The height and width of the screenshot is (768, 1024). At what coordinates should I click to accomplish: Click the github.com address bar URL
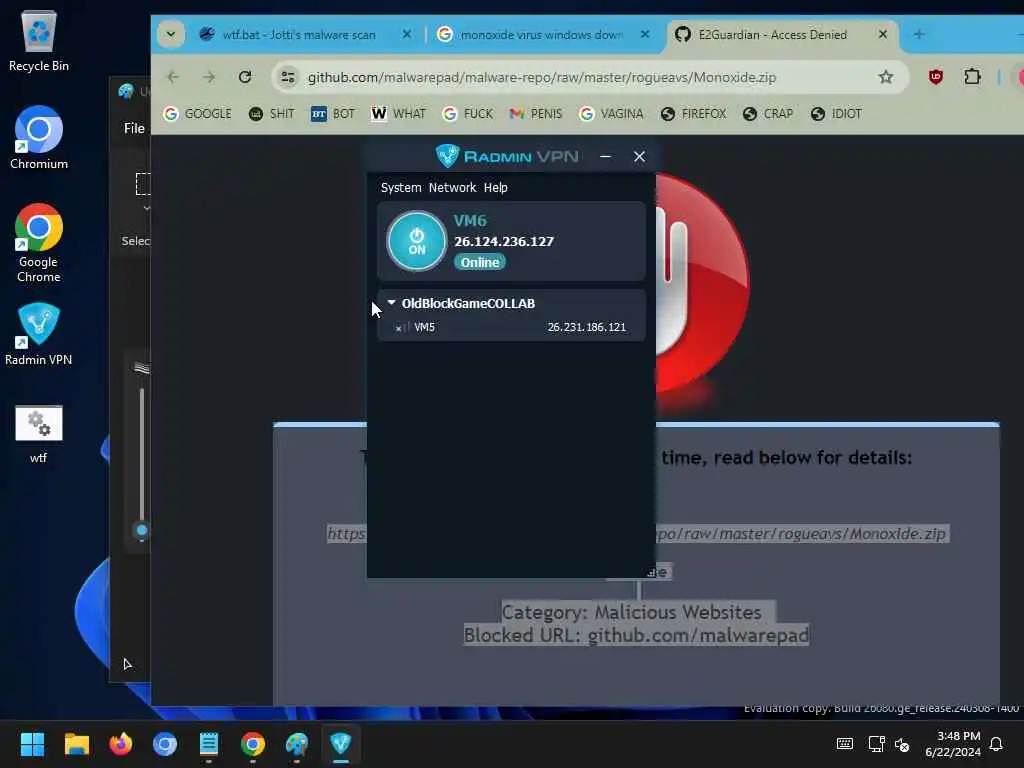coord(541,77)
